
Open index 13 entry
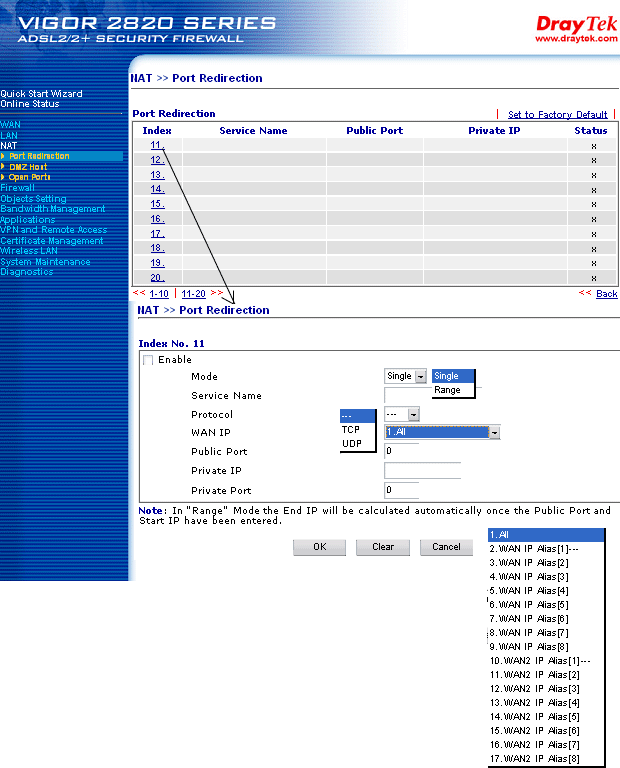(157, 175)
